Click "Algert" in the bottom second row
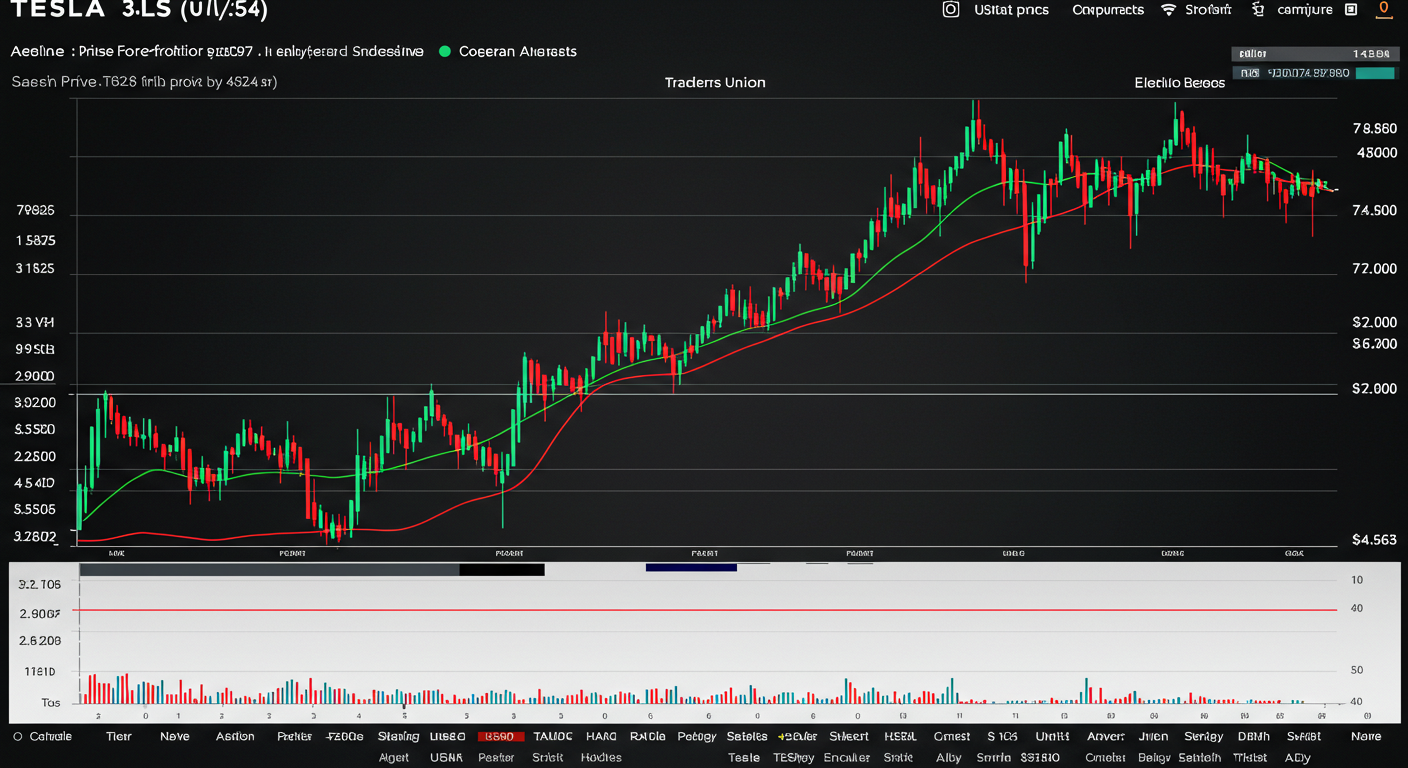This screenshot has height=768, width=1408. pyautogui.click(x=394, y=757)
